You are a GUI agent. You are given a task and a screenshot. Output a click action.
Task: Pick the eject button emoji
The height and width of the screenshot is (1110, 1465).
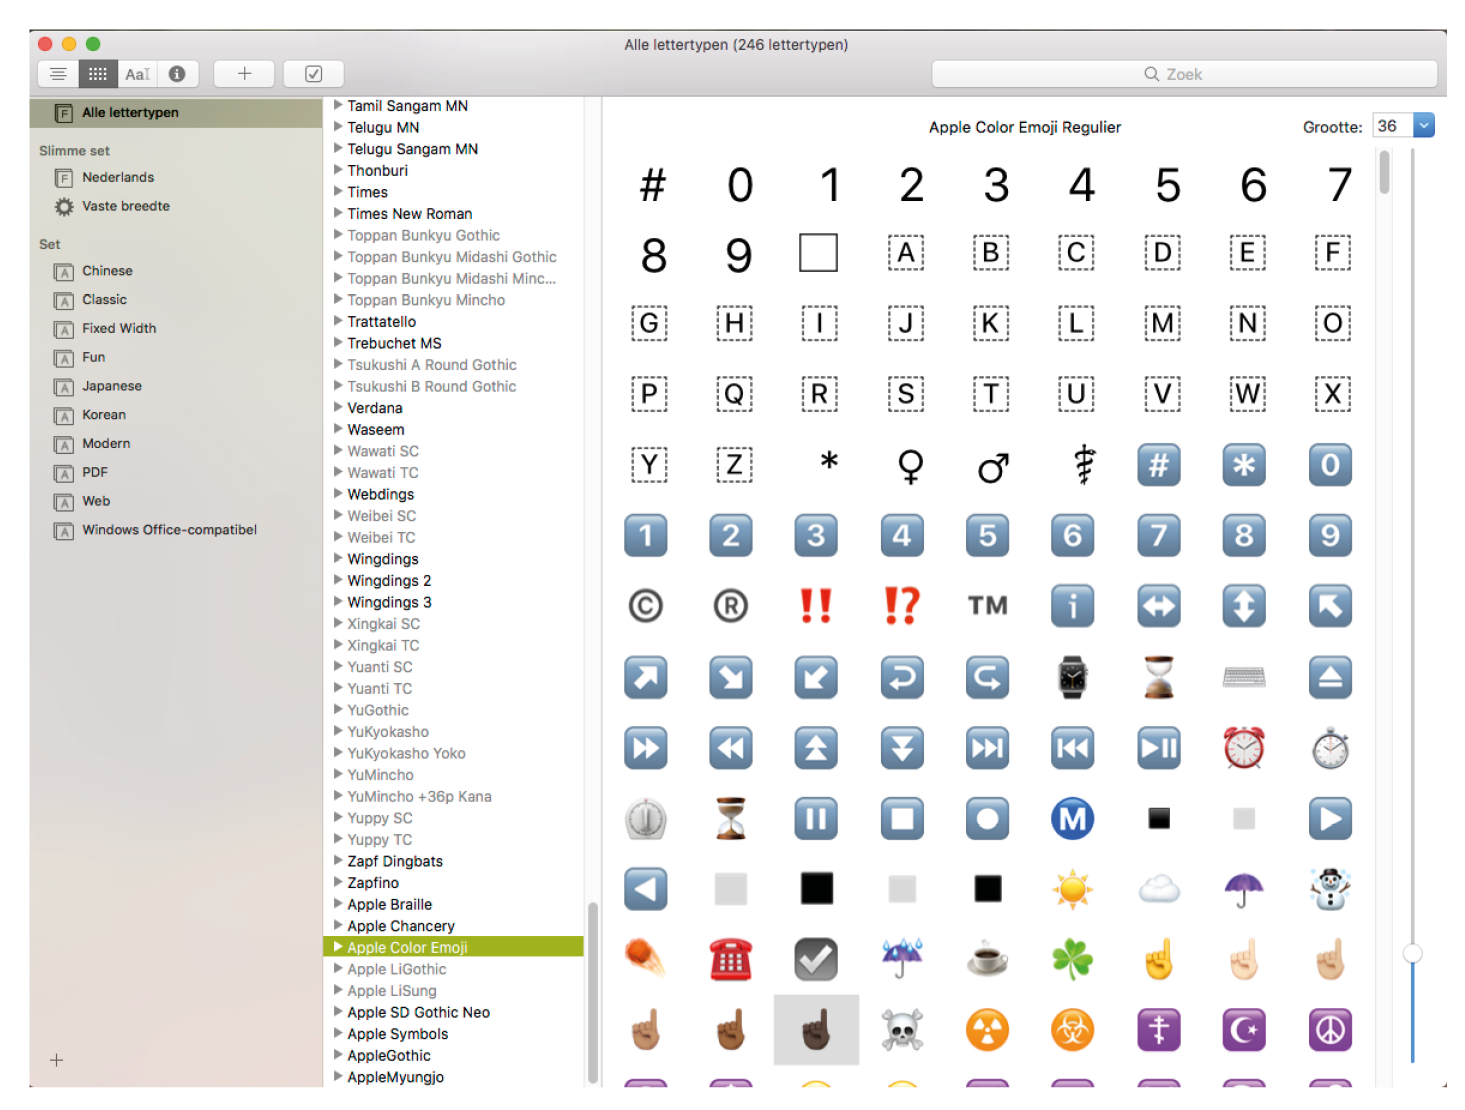(1330, 677)
